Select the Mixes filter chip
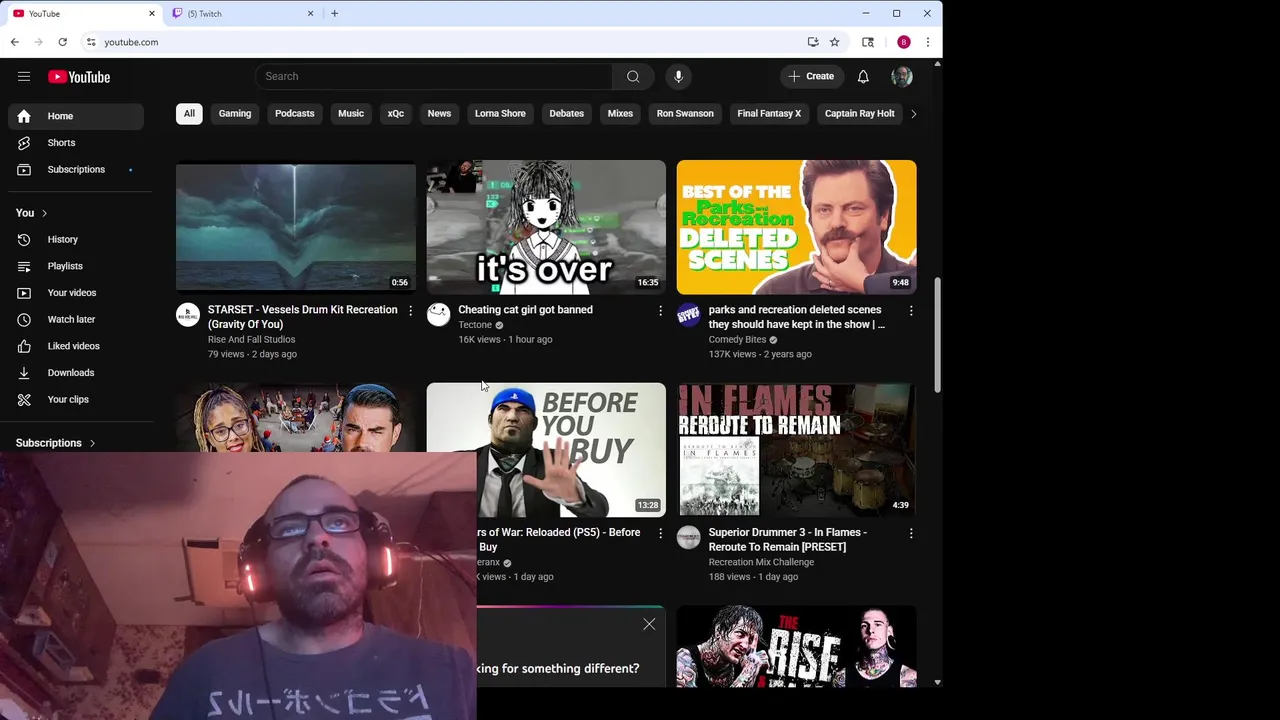The width and height of the screenshot is (1280, 720). tap(620, 114)
